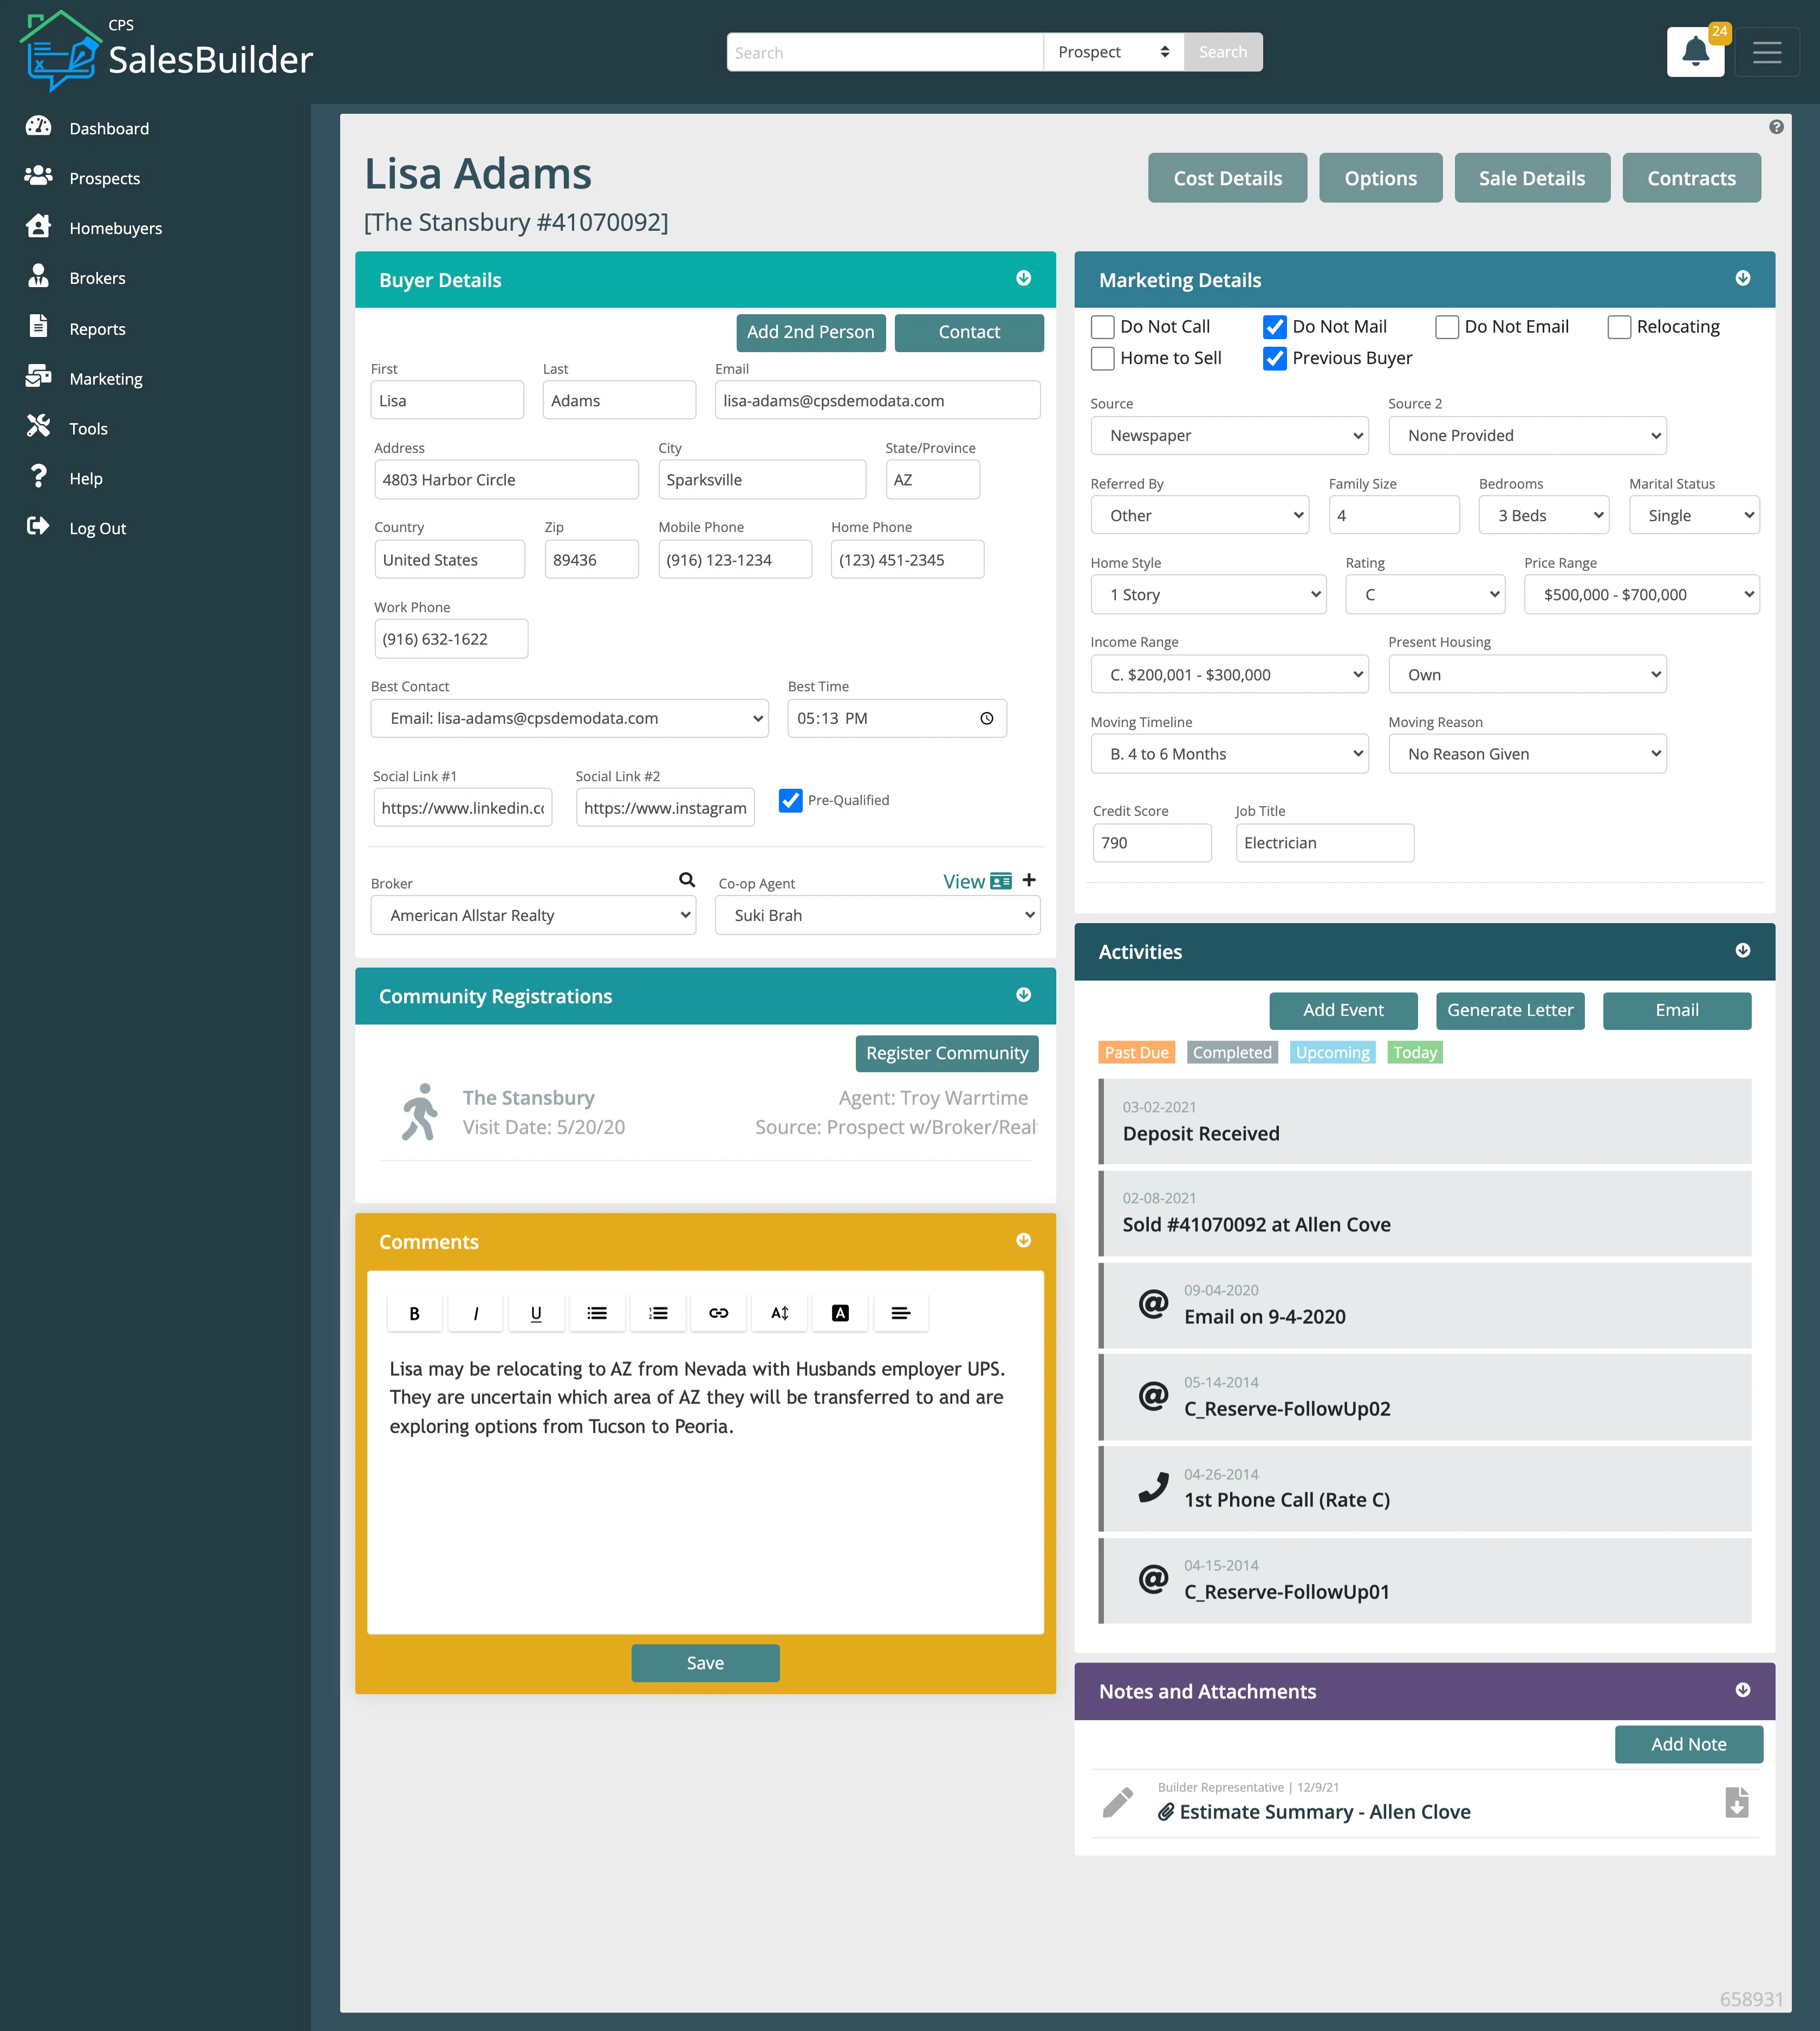This screenshot has height=2031, width=1820.
Task: Toggle the Pre-Qualified checkbox
Action: pos(791,800)
